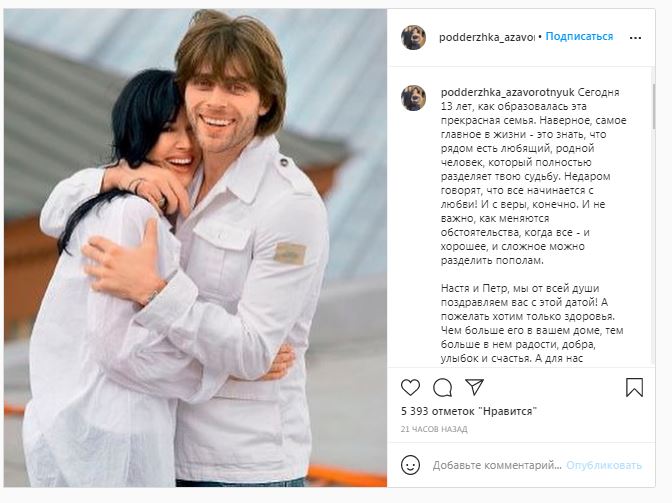Image resolution: width=672 pixels, height=503 pixels.
Task: Click the caption scrollbar thumb
Action: 654,106
